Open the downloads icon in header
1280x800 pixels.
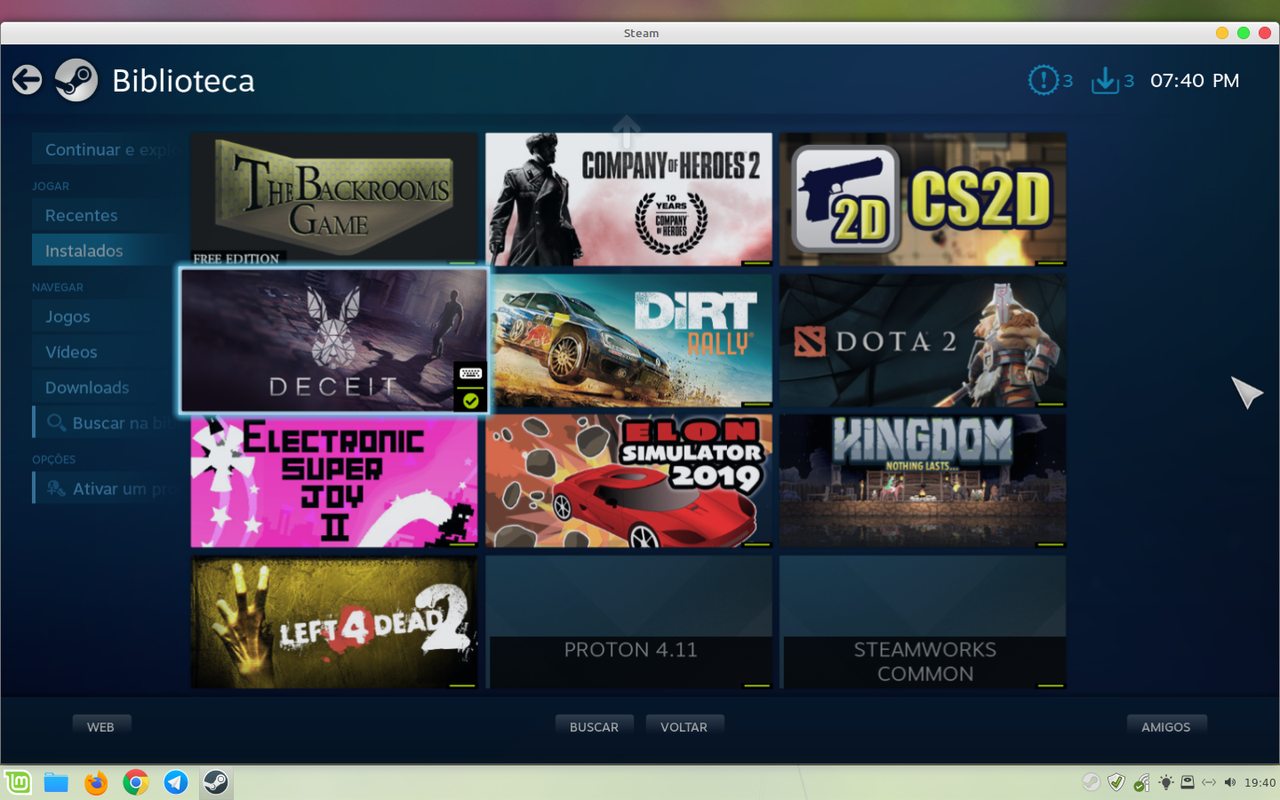1105,80
